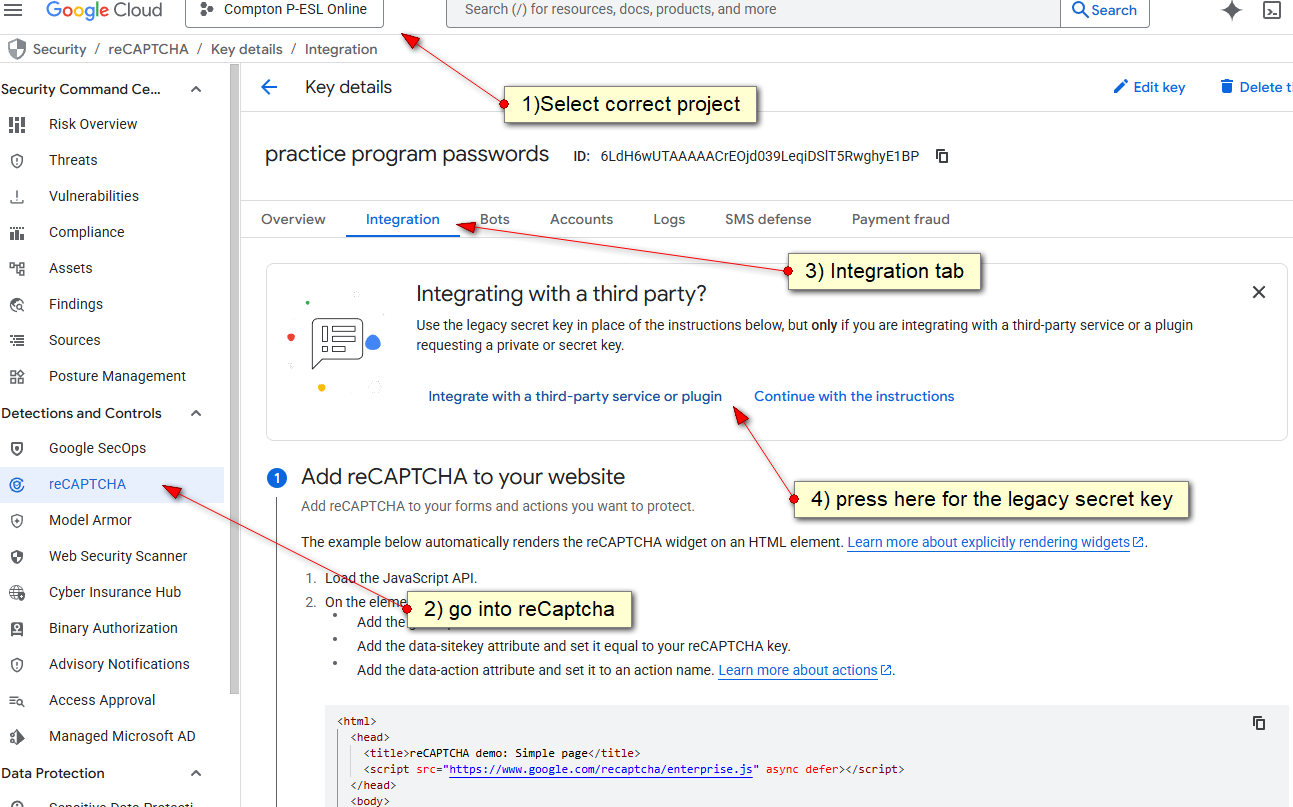Image resolution: width=1293 pixels, height=807 pixels.
Task: Click the Managed Microsoft AD icon
Action: tap(17, 736)
